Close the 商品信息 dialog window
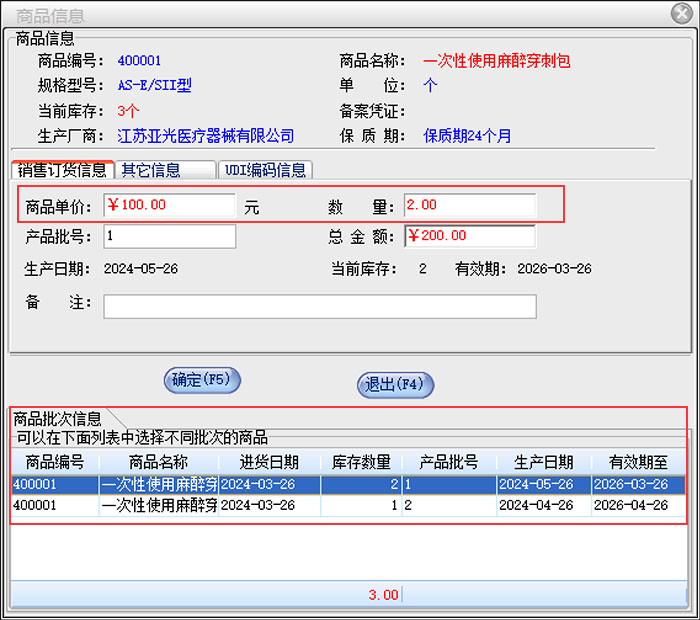 tap(679, 14)
